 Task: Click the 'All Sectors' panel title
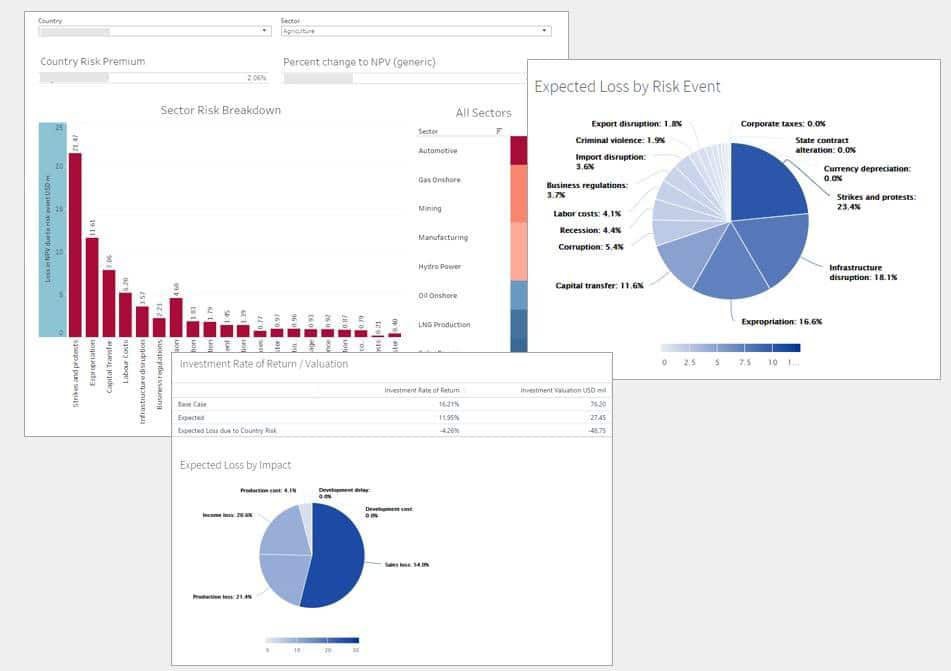tap(483, 113)
